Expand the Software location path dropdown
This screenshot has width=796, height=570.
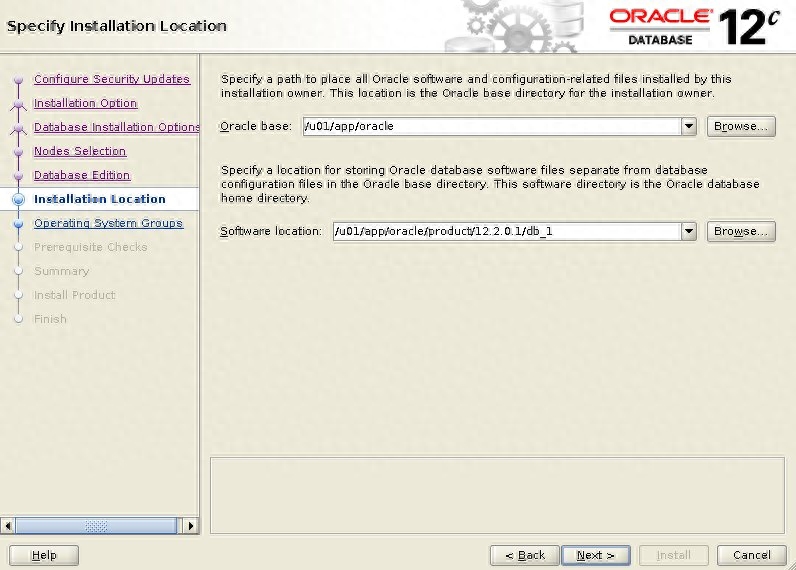[688, 232]
